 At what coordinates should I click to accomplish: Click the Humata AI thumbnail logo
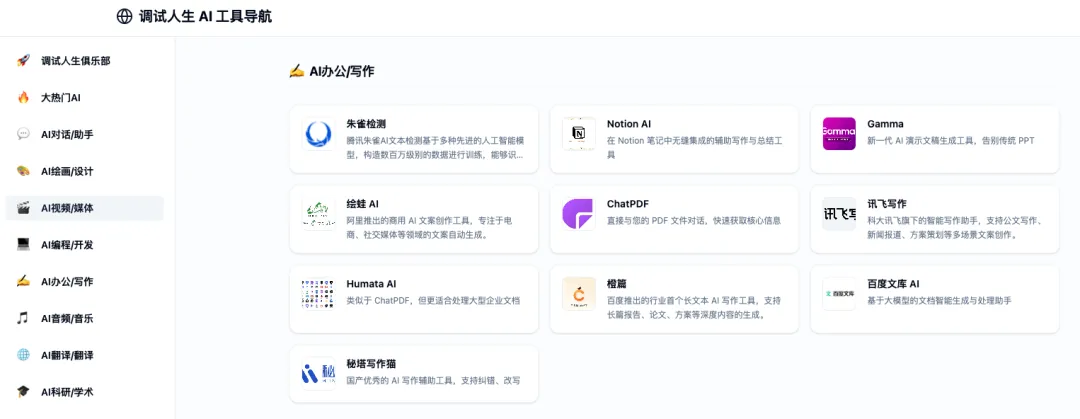[x=318, y=294]
